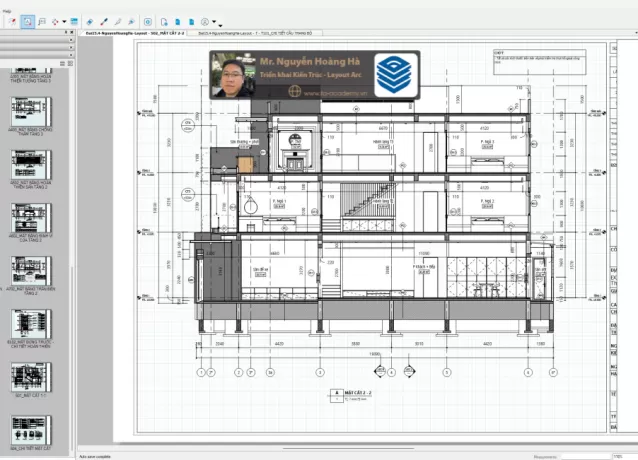Open the S01_MẶT CẮT 1-1 page thumbnail

coord(31,377)
